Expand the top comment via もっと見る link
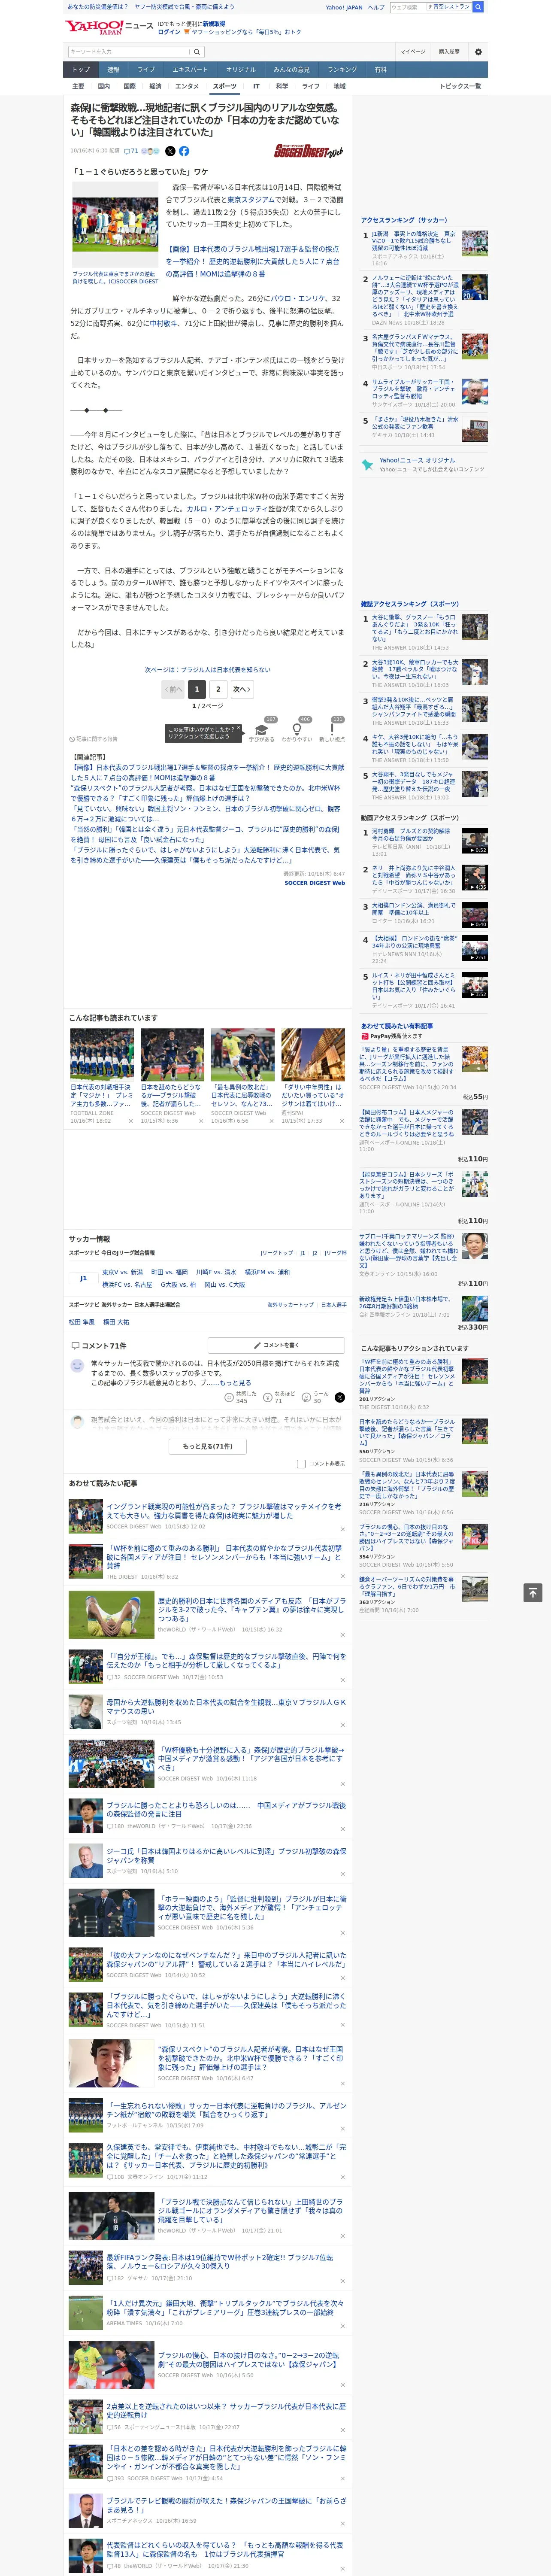The image size is (551, 2576). (x=236, y=1383)
